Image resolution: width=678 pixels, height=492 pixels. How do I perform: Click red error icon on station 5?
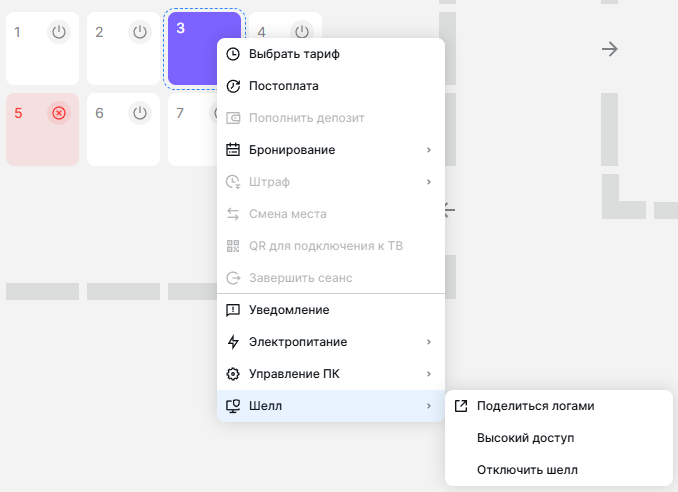59,113
